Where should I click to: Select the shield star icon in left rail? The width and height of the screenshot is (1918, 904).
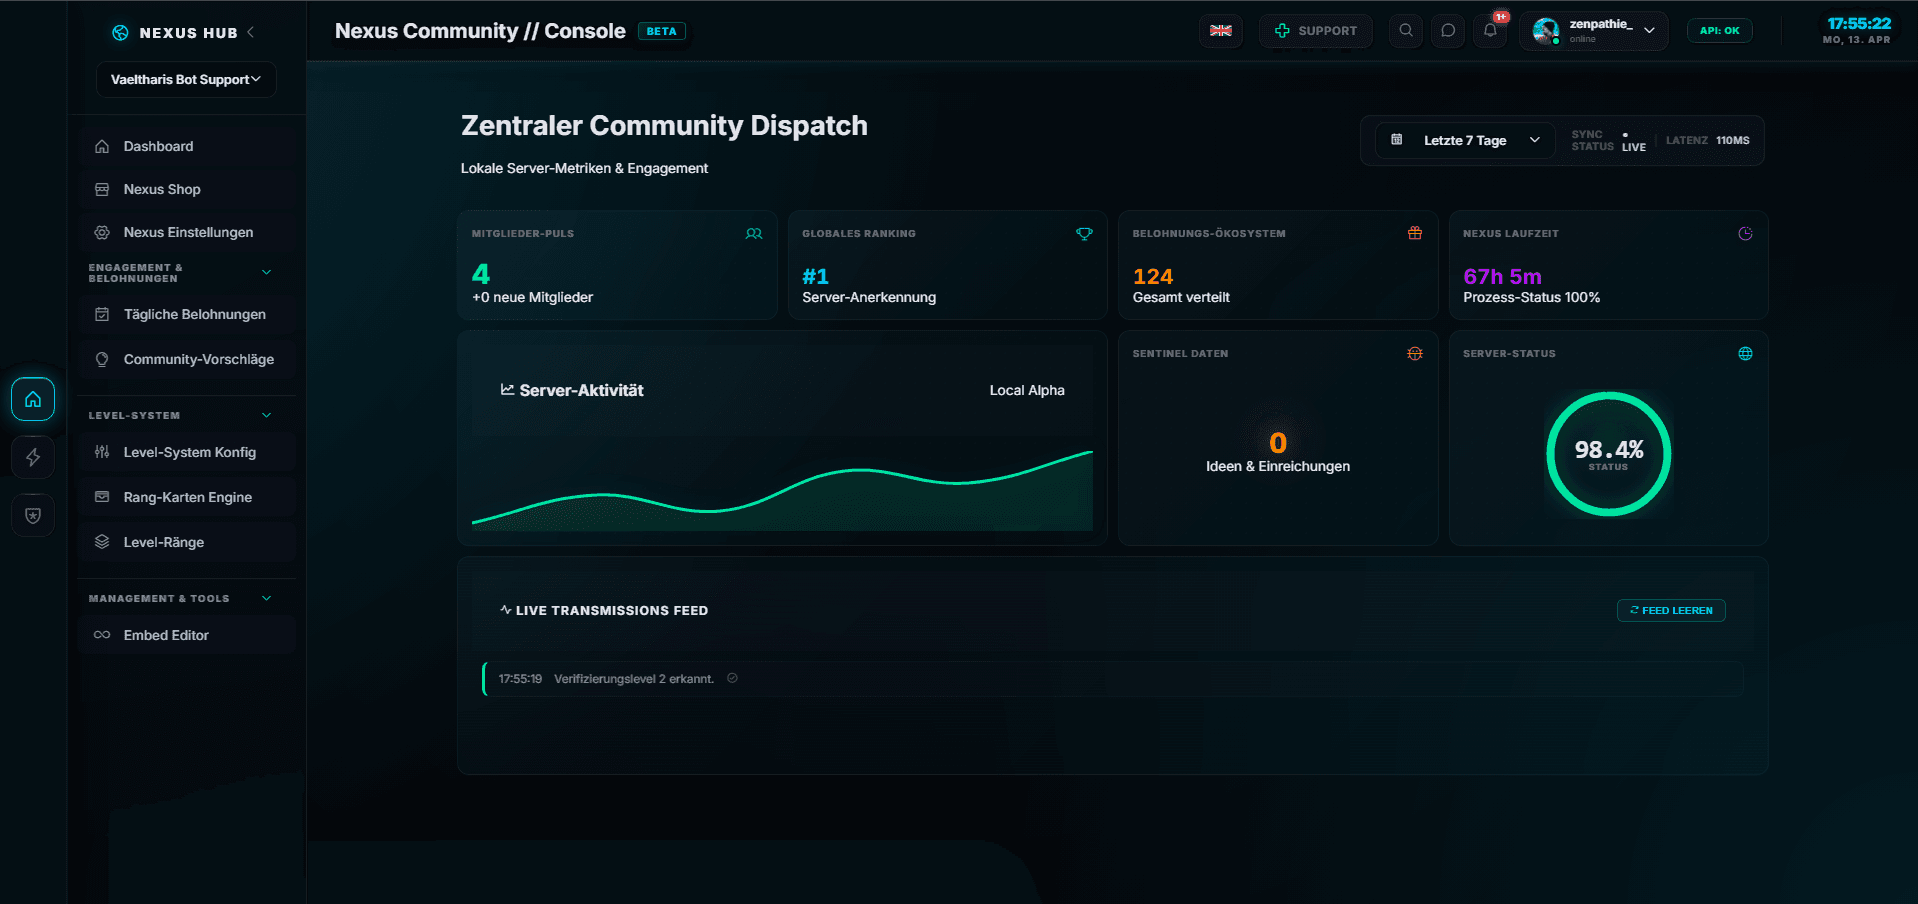coord(33,516)
